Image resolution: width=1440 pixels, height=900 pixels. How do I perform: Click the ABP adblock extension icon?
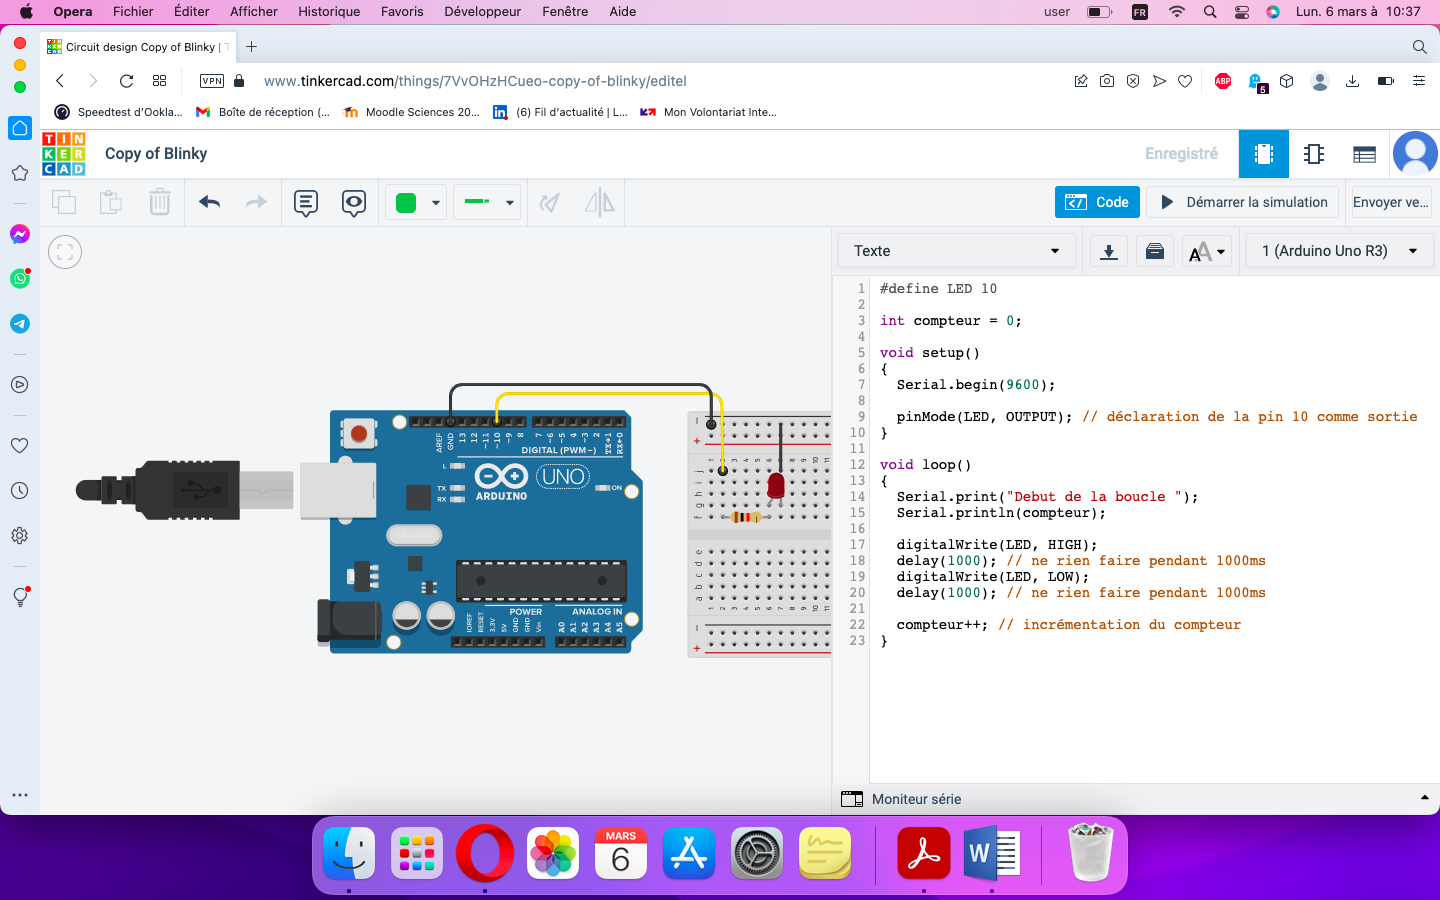(1223, 81)
